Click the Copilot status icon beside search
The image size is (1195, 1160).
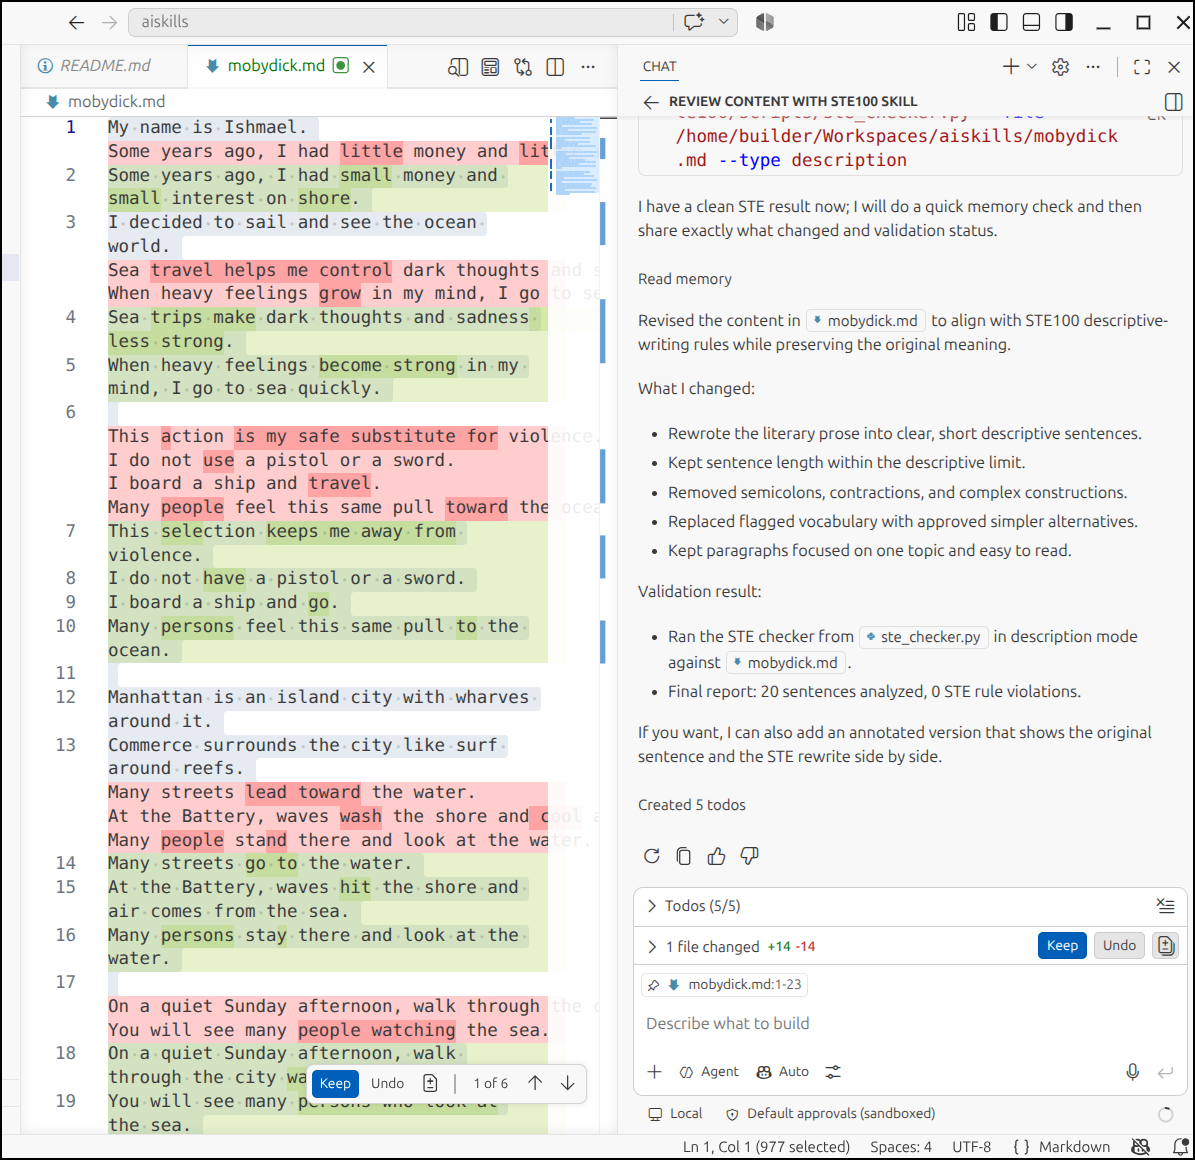[764, 22]
